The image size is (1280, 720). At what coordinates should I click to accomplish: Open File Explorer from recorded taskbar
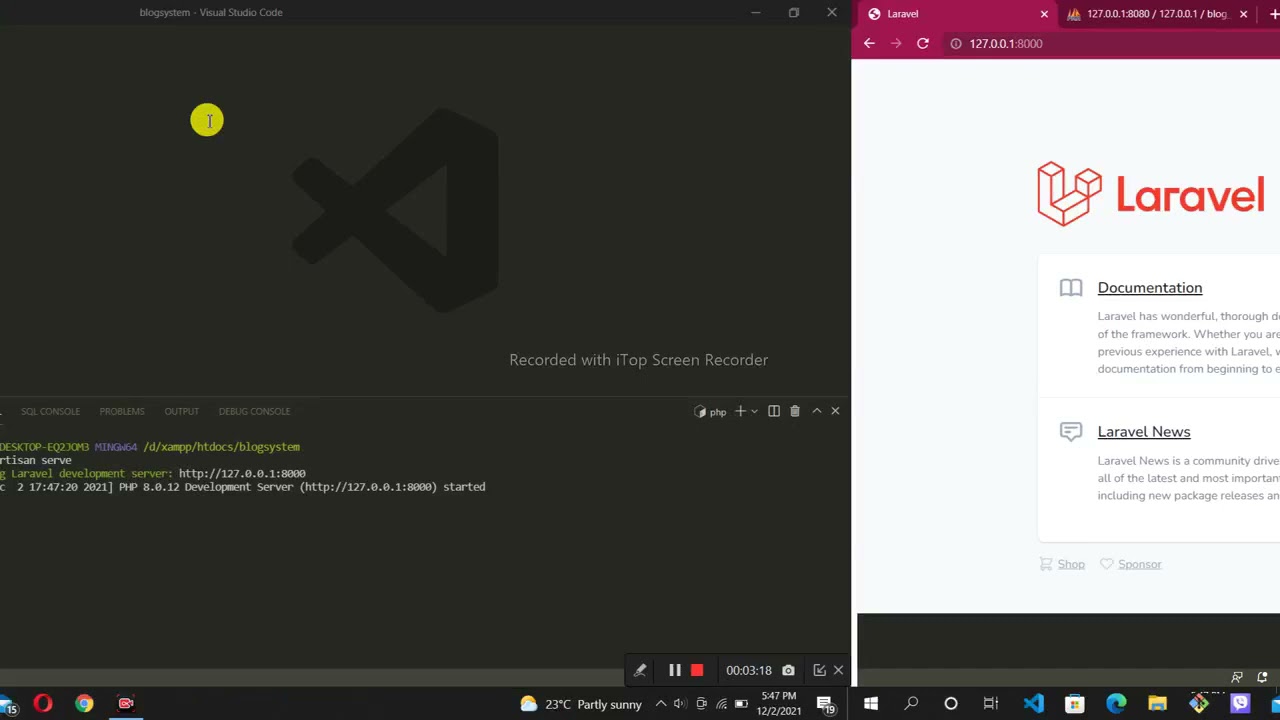1157,704
